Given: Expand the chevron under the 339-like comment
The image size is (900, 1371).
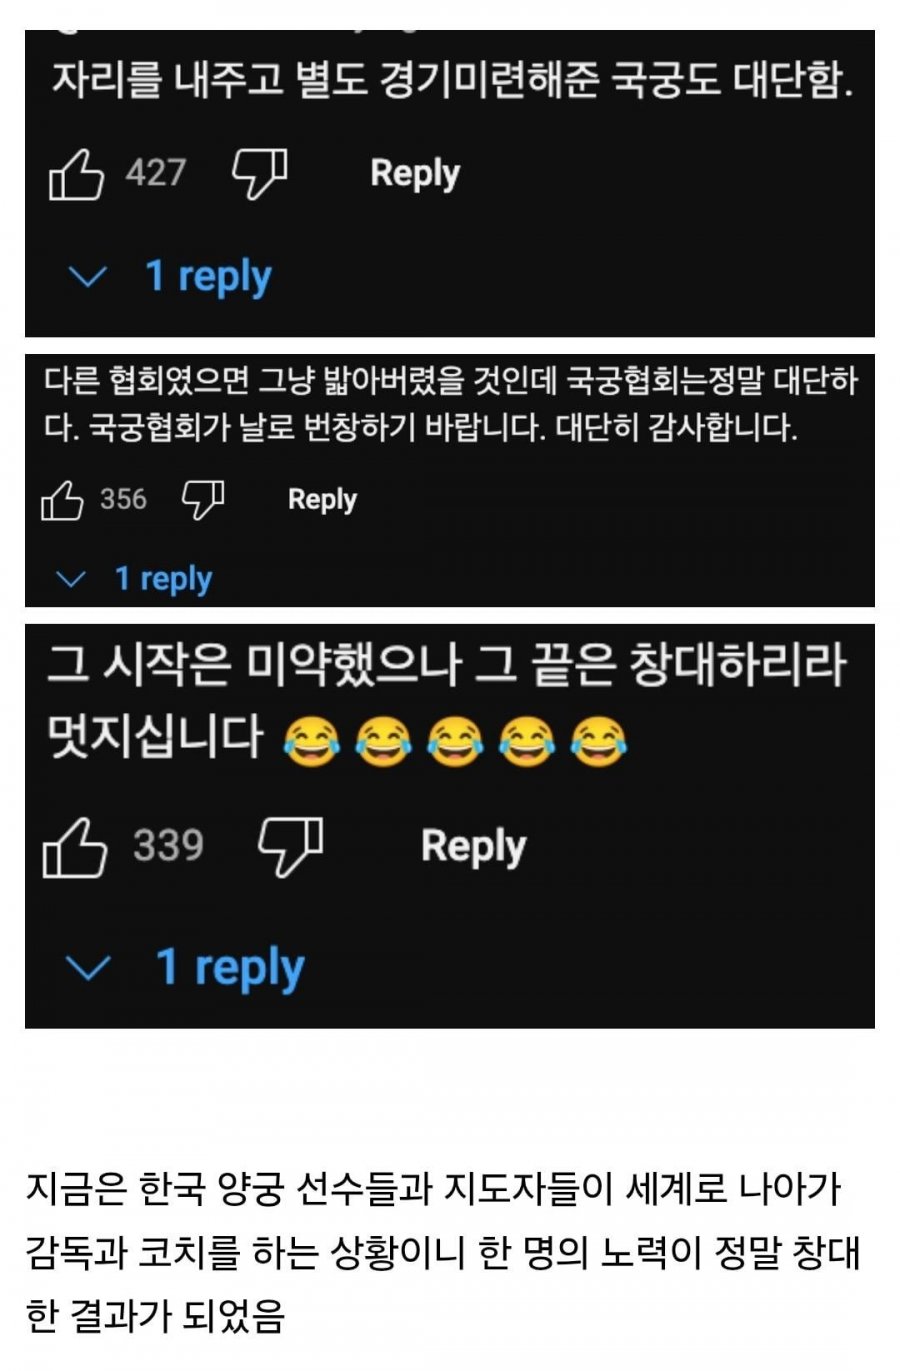Looking at the screenshot, I should (x=88, y=968).
